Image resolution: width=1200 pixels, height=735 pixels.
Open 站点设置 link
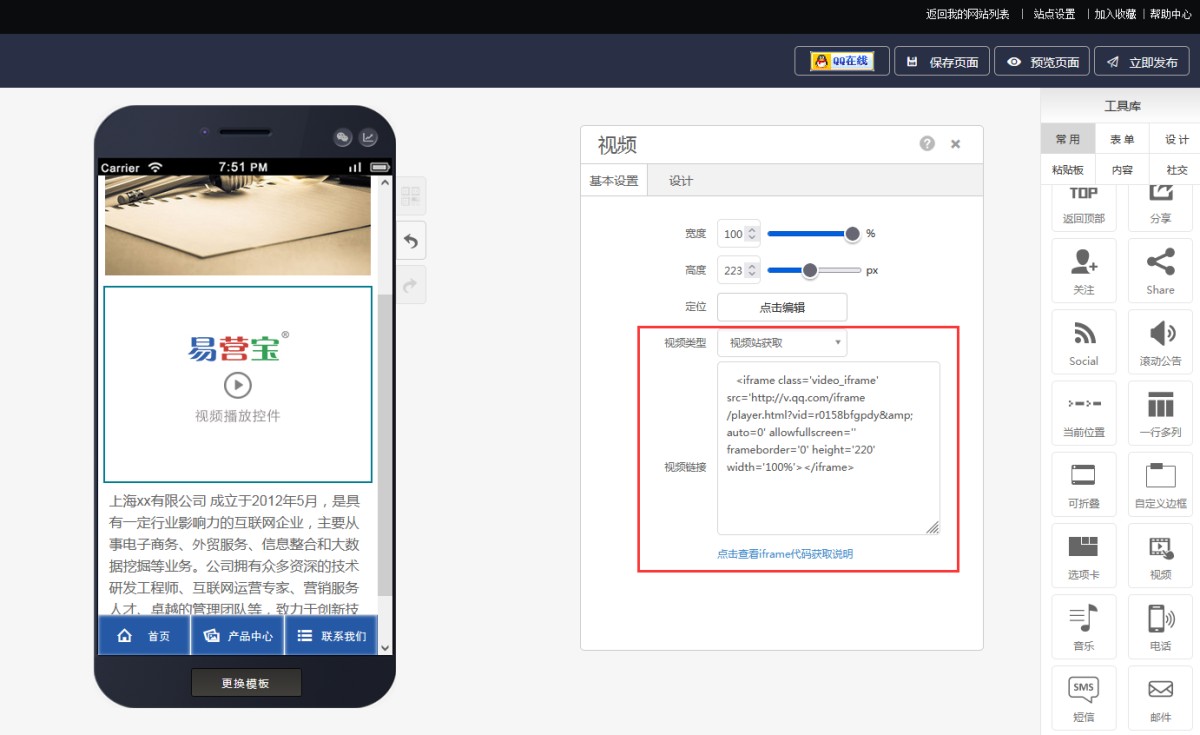1054,14
